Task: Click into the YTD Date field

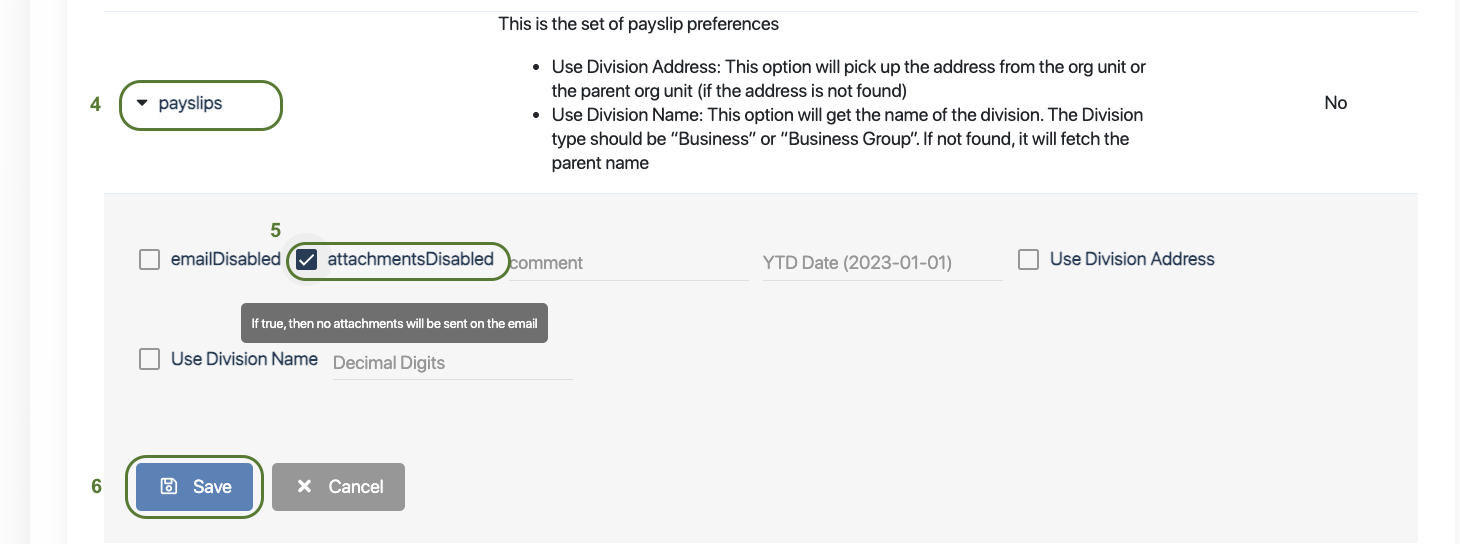Action: click(x=881, y=263)
